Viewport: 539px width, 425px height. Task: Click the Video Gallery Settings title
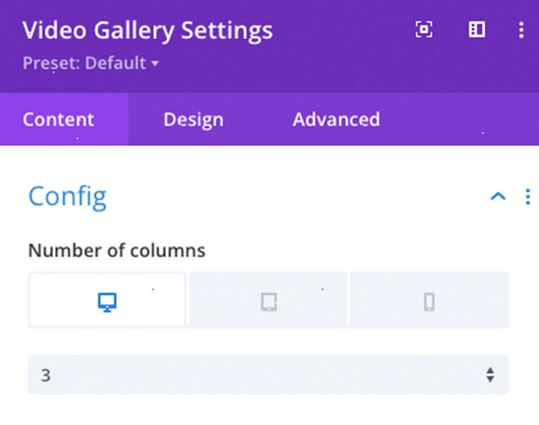click(x=147, y=31)
